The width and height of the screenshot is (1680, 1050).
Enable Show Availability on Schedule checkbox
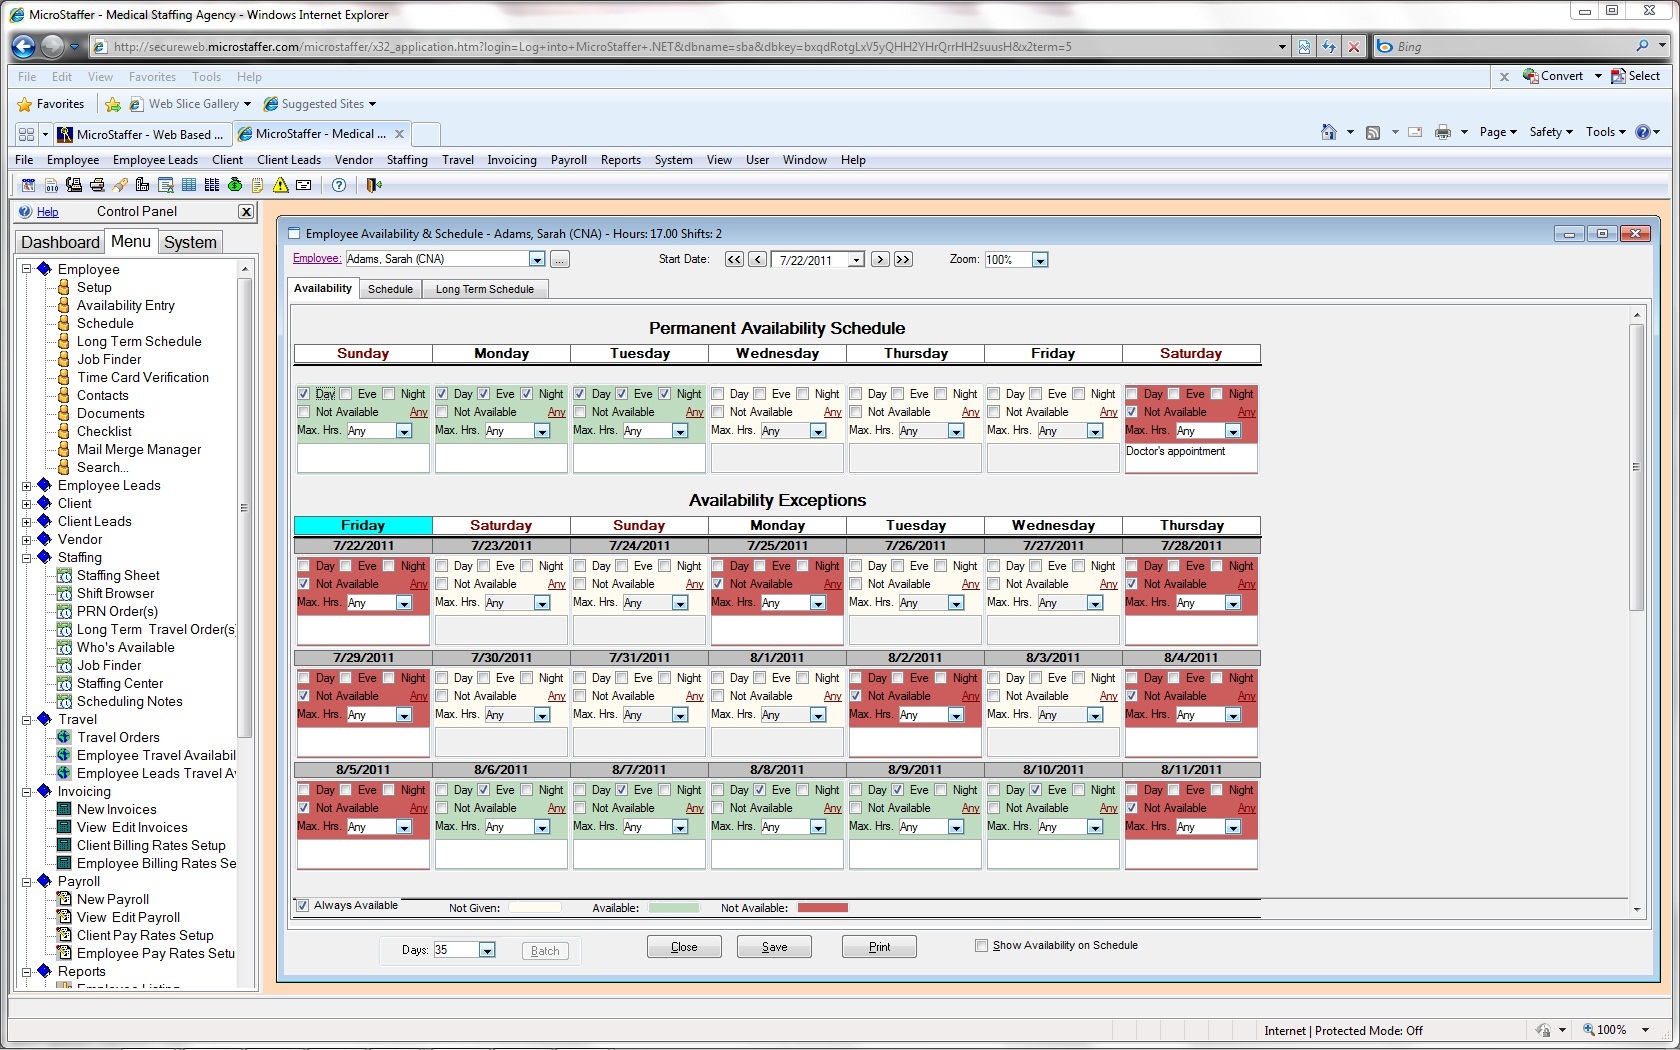click(x=981, y=946)
